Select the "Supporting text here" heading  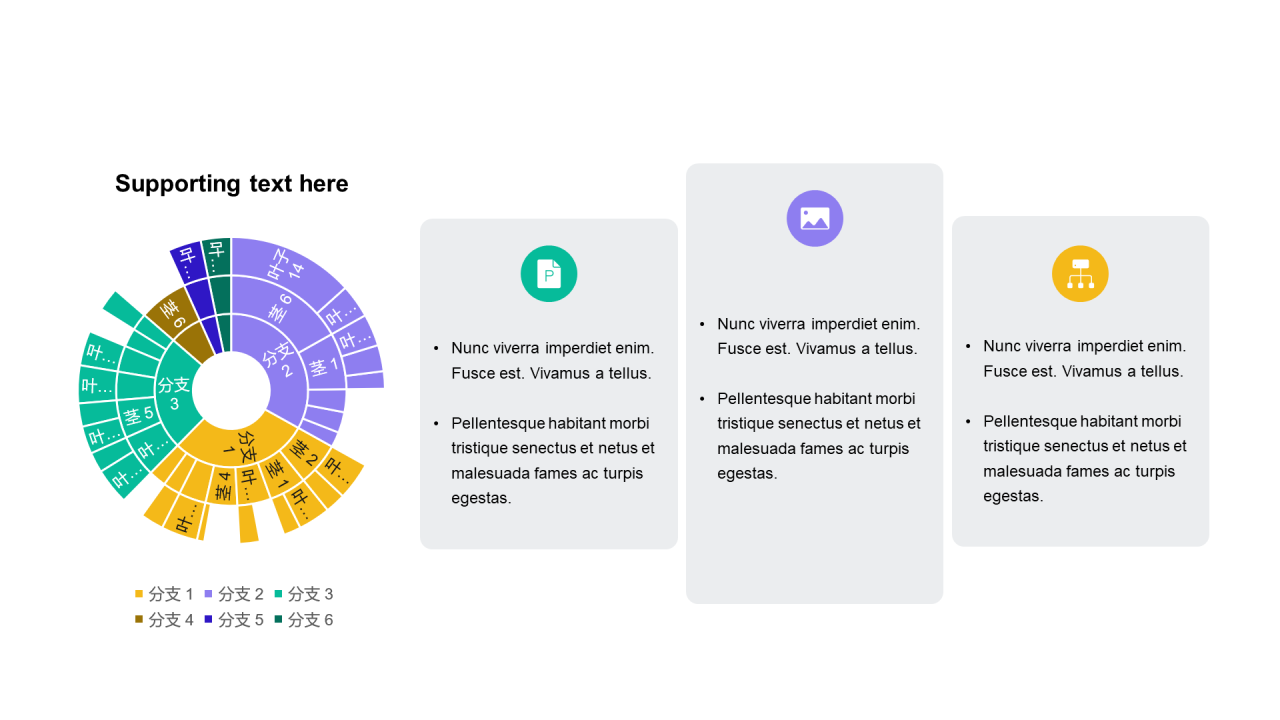[x=232, y=184]
